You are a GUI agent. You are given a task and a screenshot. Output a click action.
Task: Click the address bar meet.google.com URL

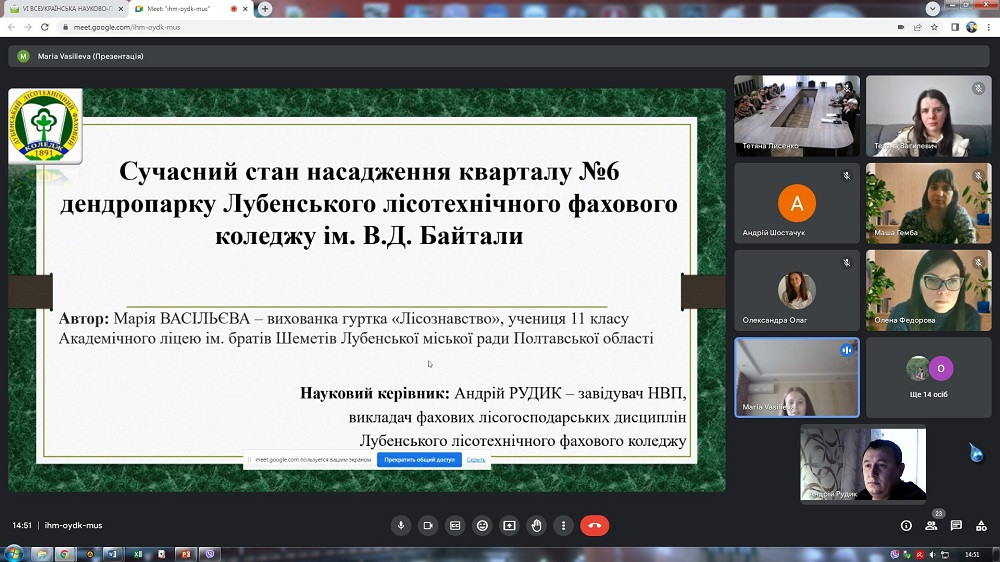(127, 27)
